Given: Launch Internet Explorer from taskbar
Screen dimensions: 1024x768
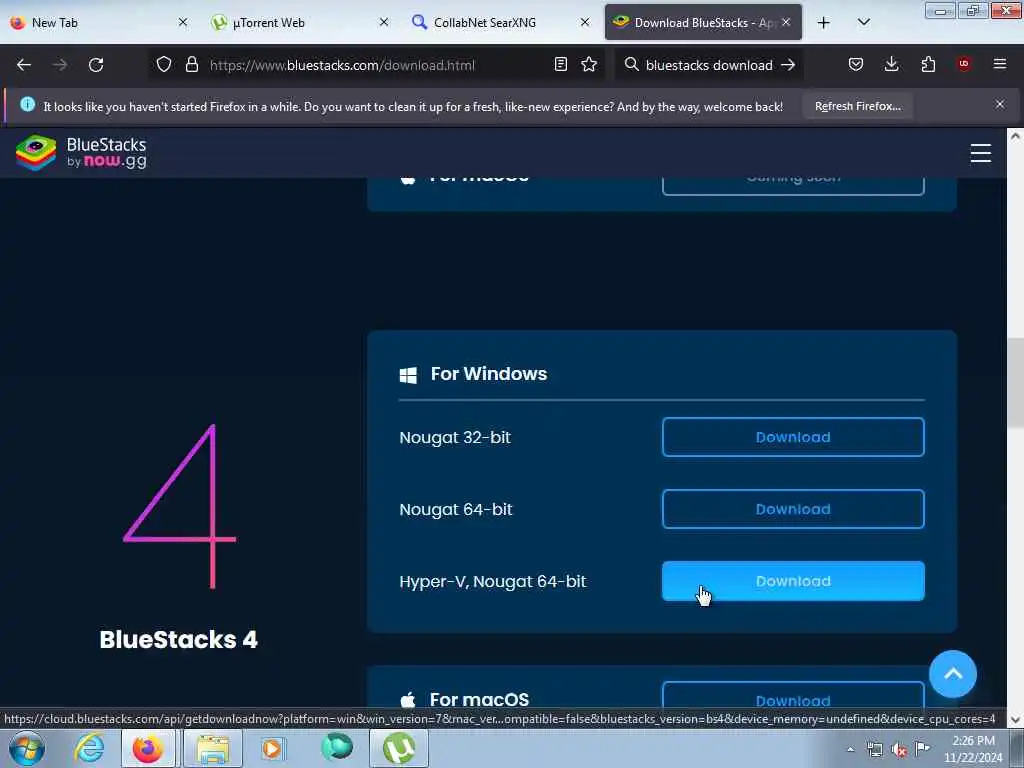Looking at the screenshot, I should point(89,748).
